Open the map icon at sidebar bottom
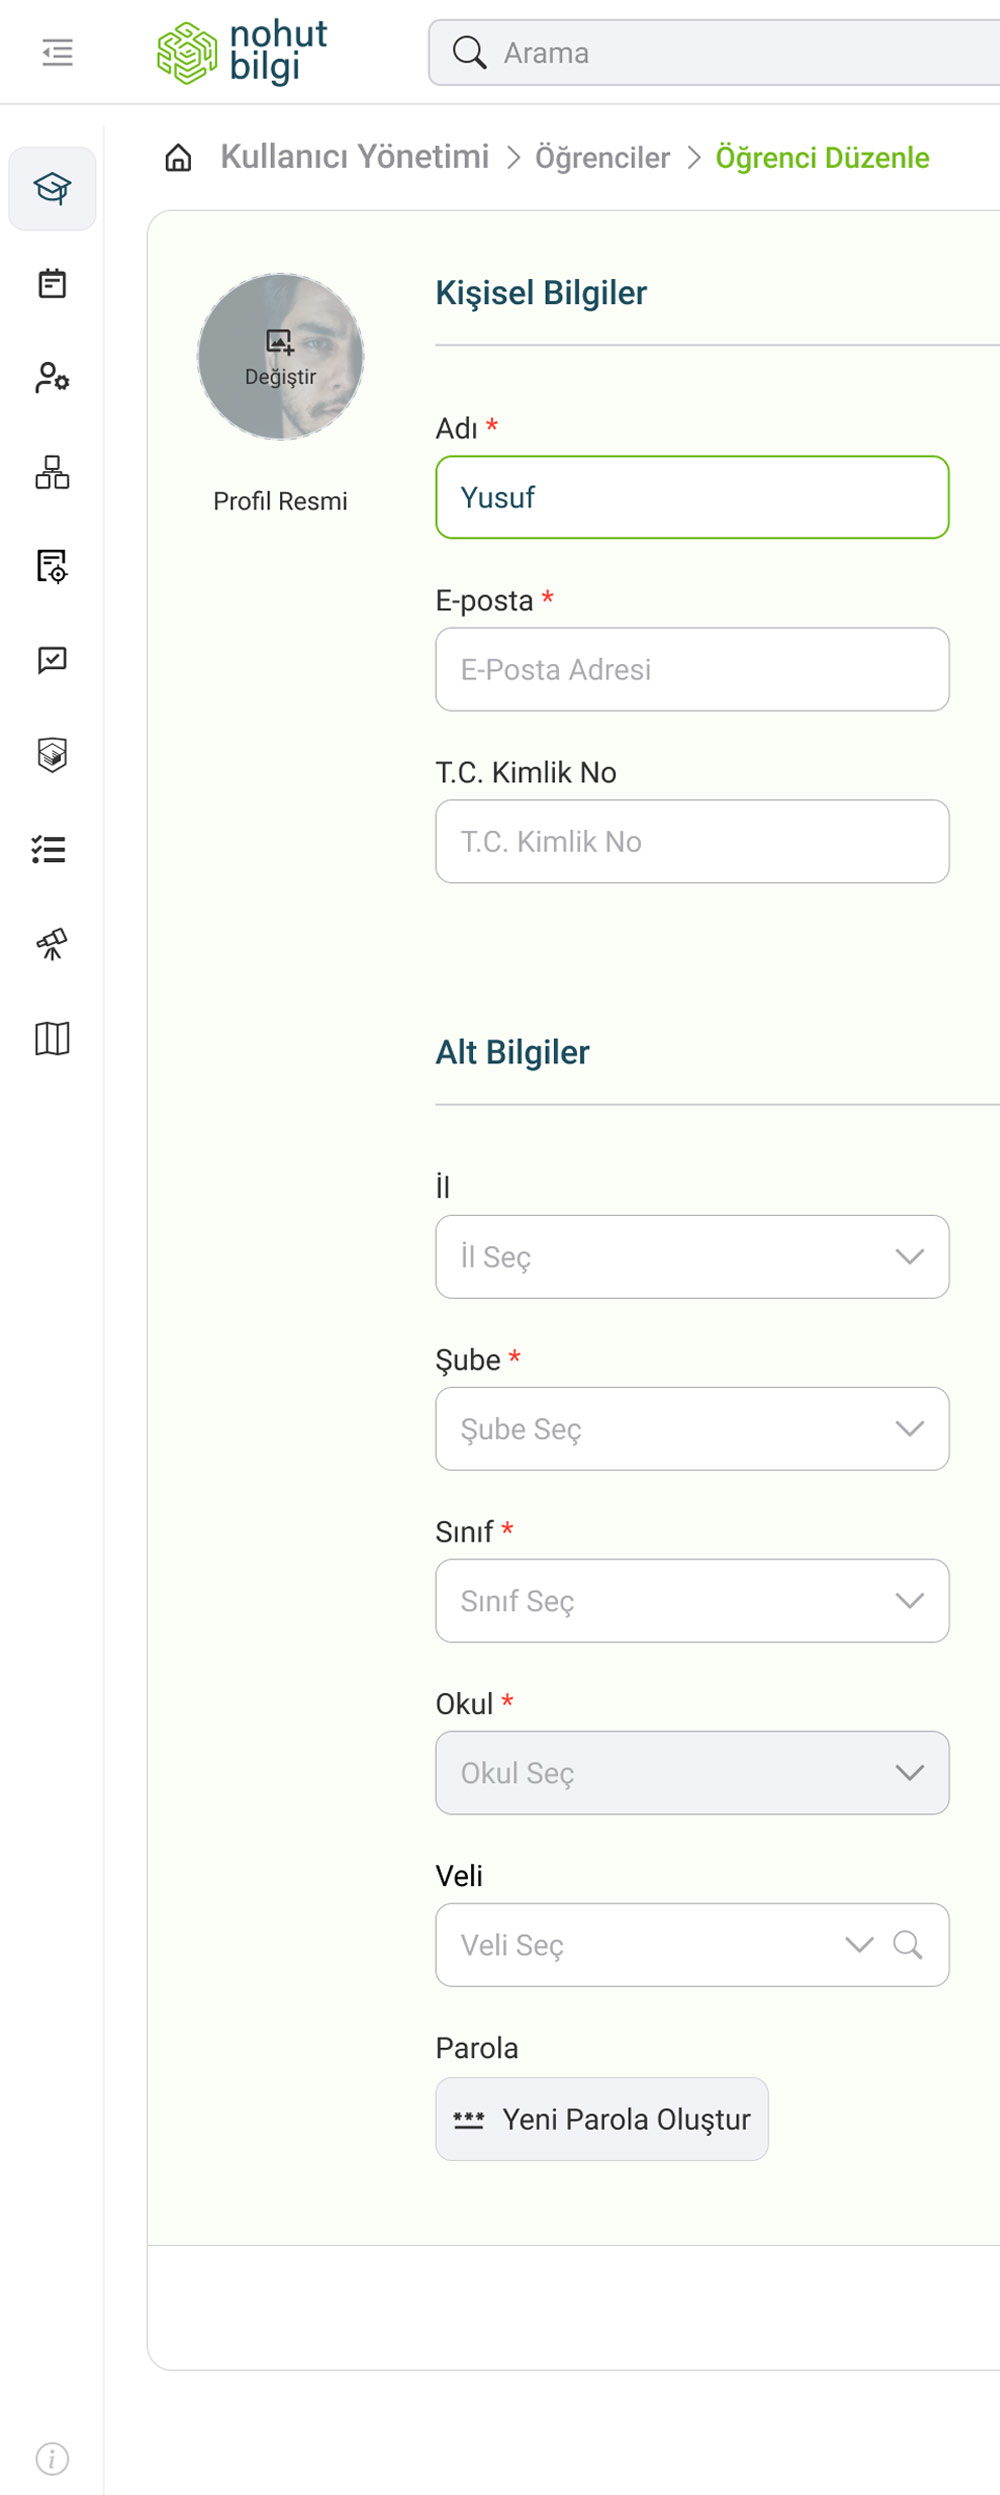 (x=52, y=1040)
